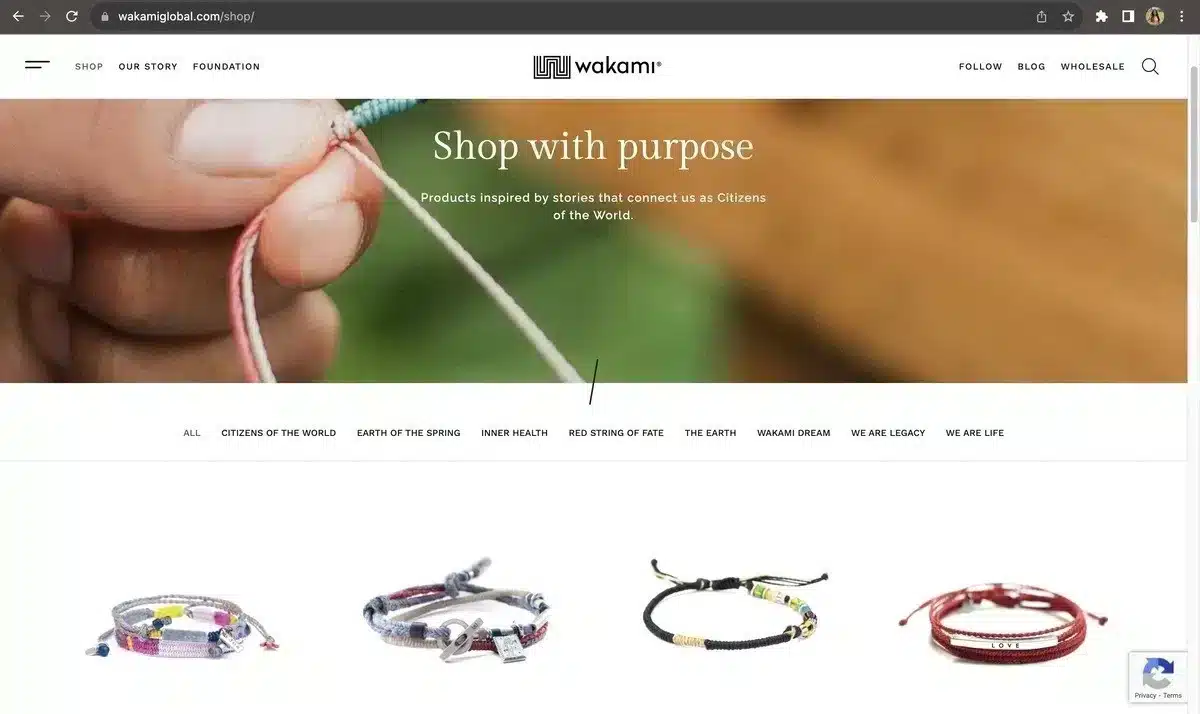Screen dimensions: 1200x714
Task: Click the share page icon in address bar
Action: (x=1041, y=17)
